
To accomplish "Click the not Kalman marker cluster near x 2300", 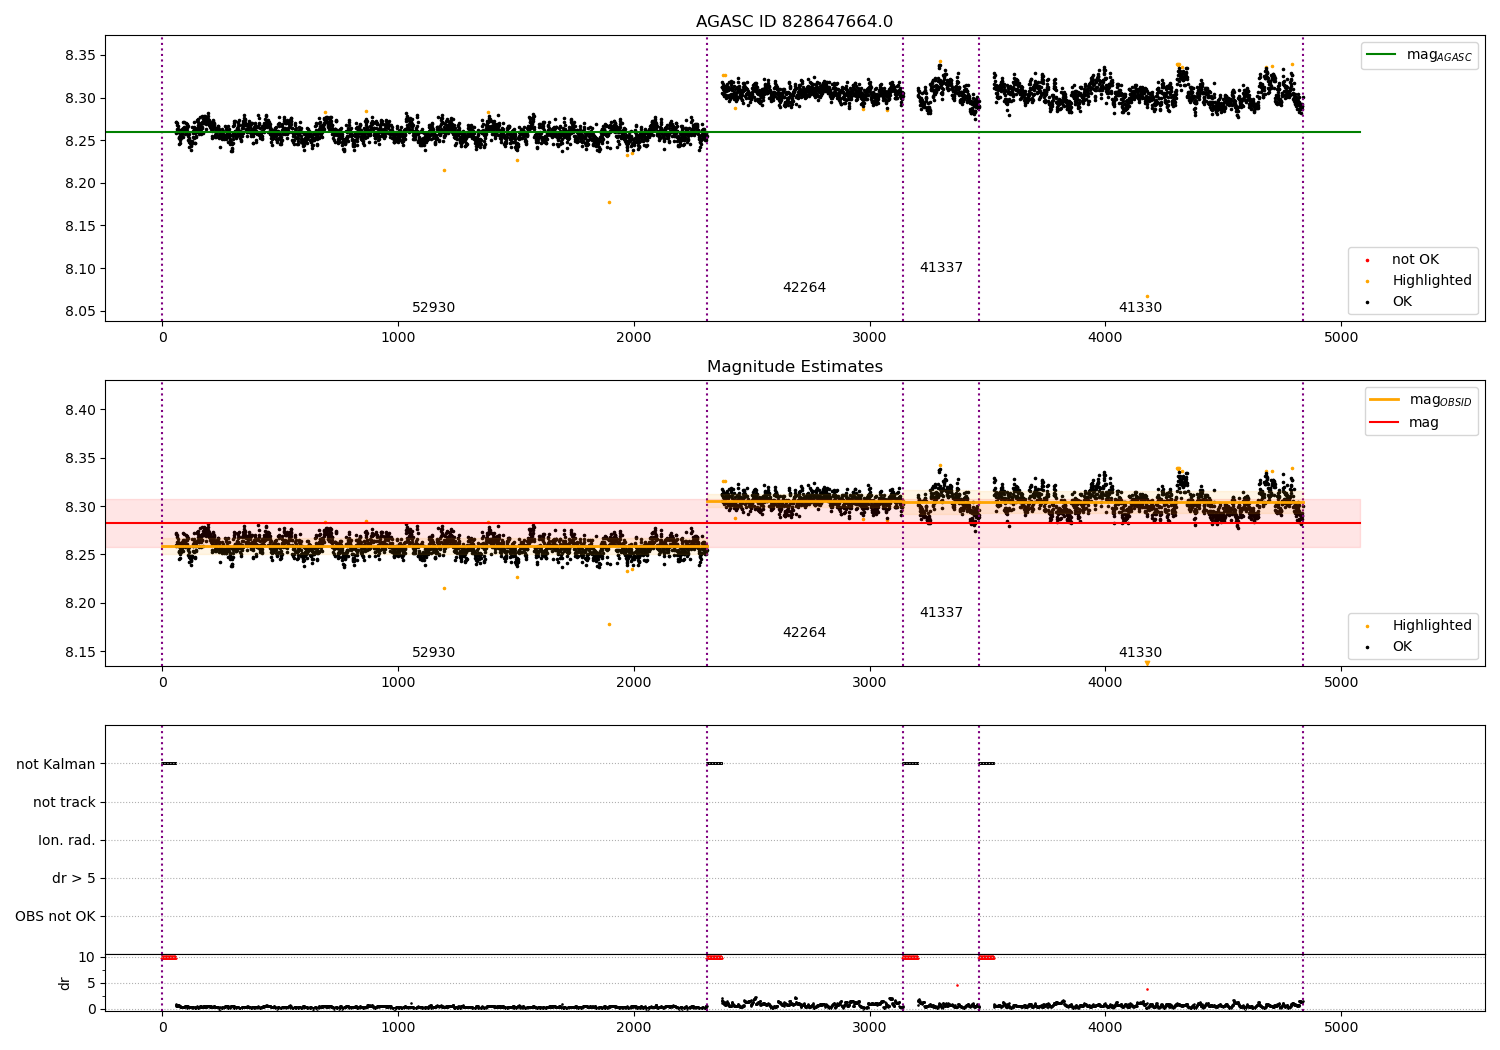I will (x=714, y=764).
